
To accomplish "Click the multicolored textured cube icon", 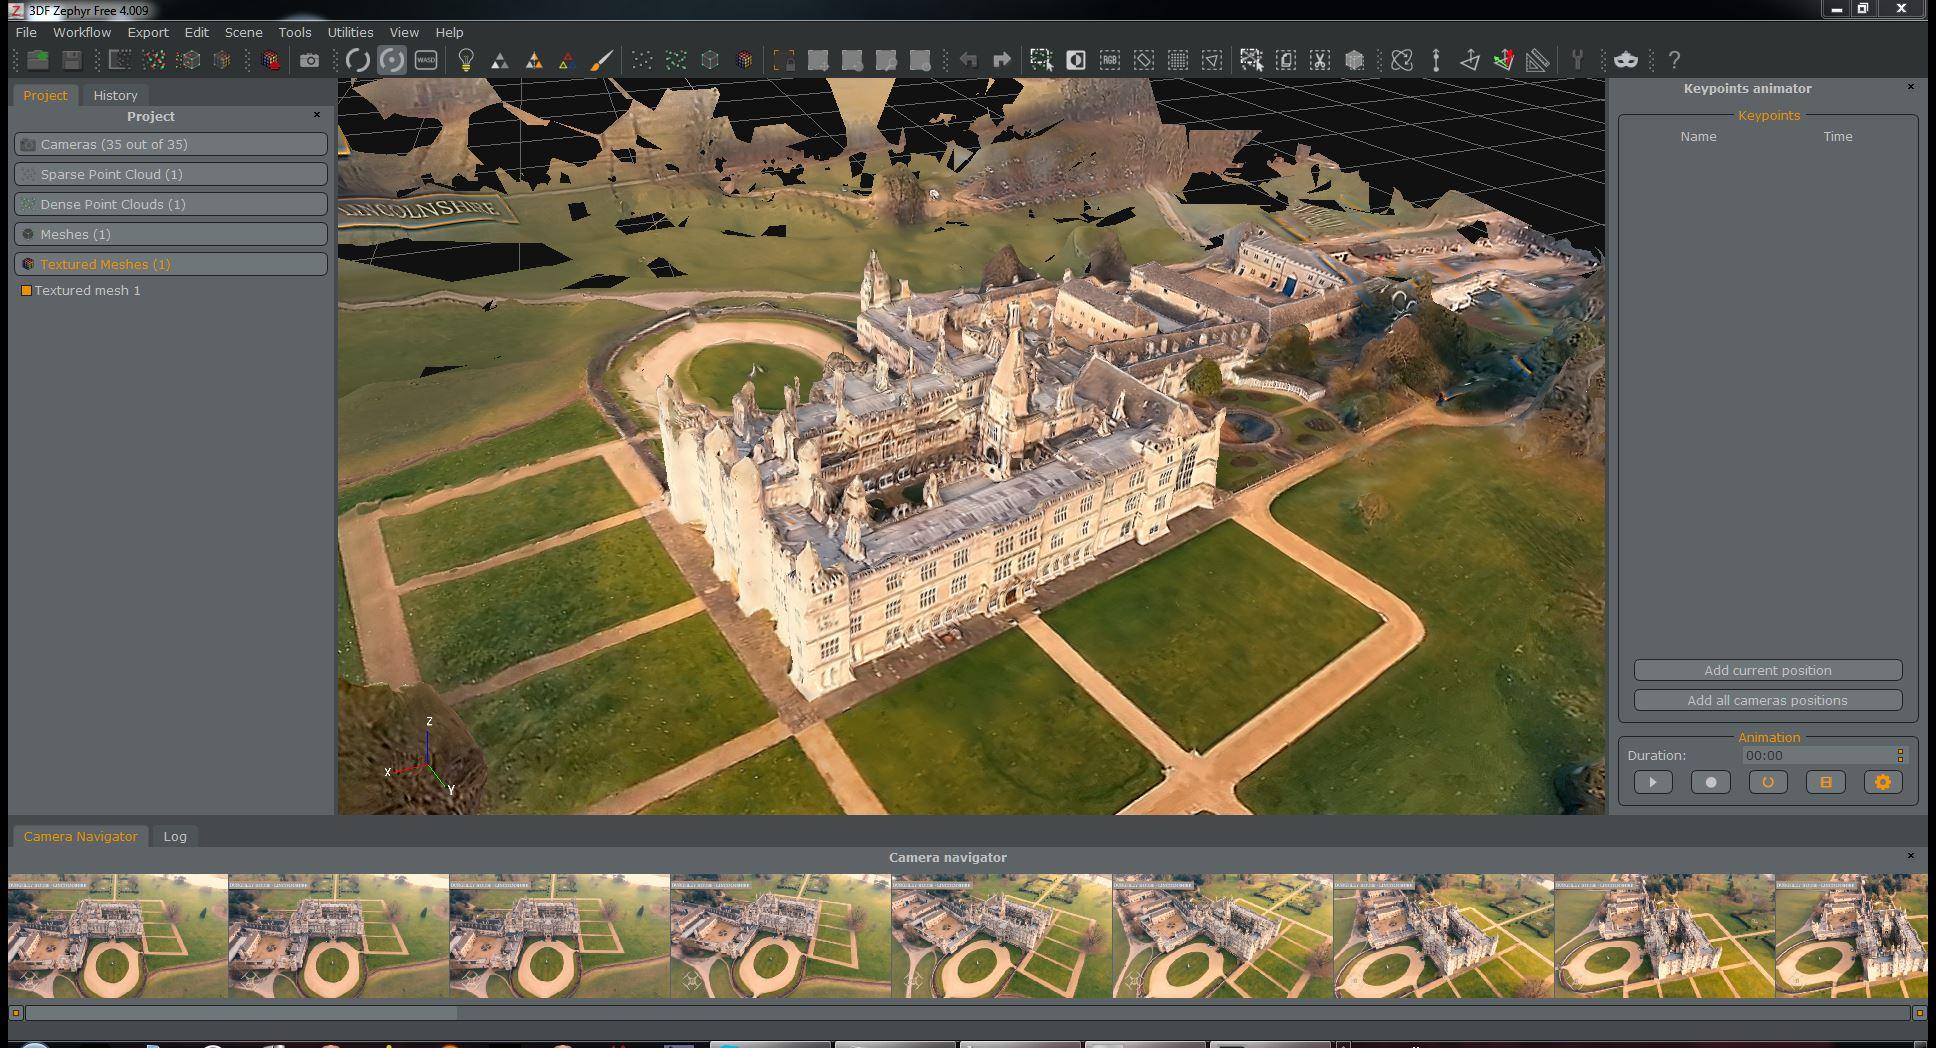I will 744,60.
